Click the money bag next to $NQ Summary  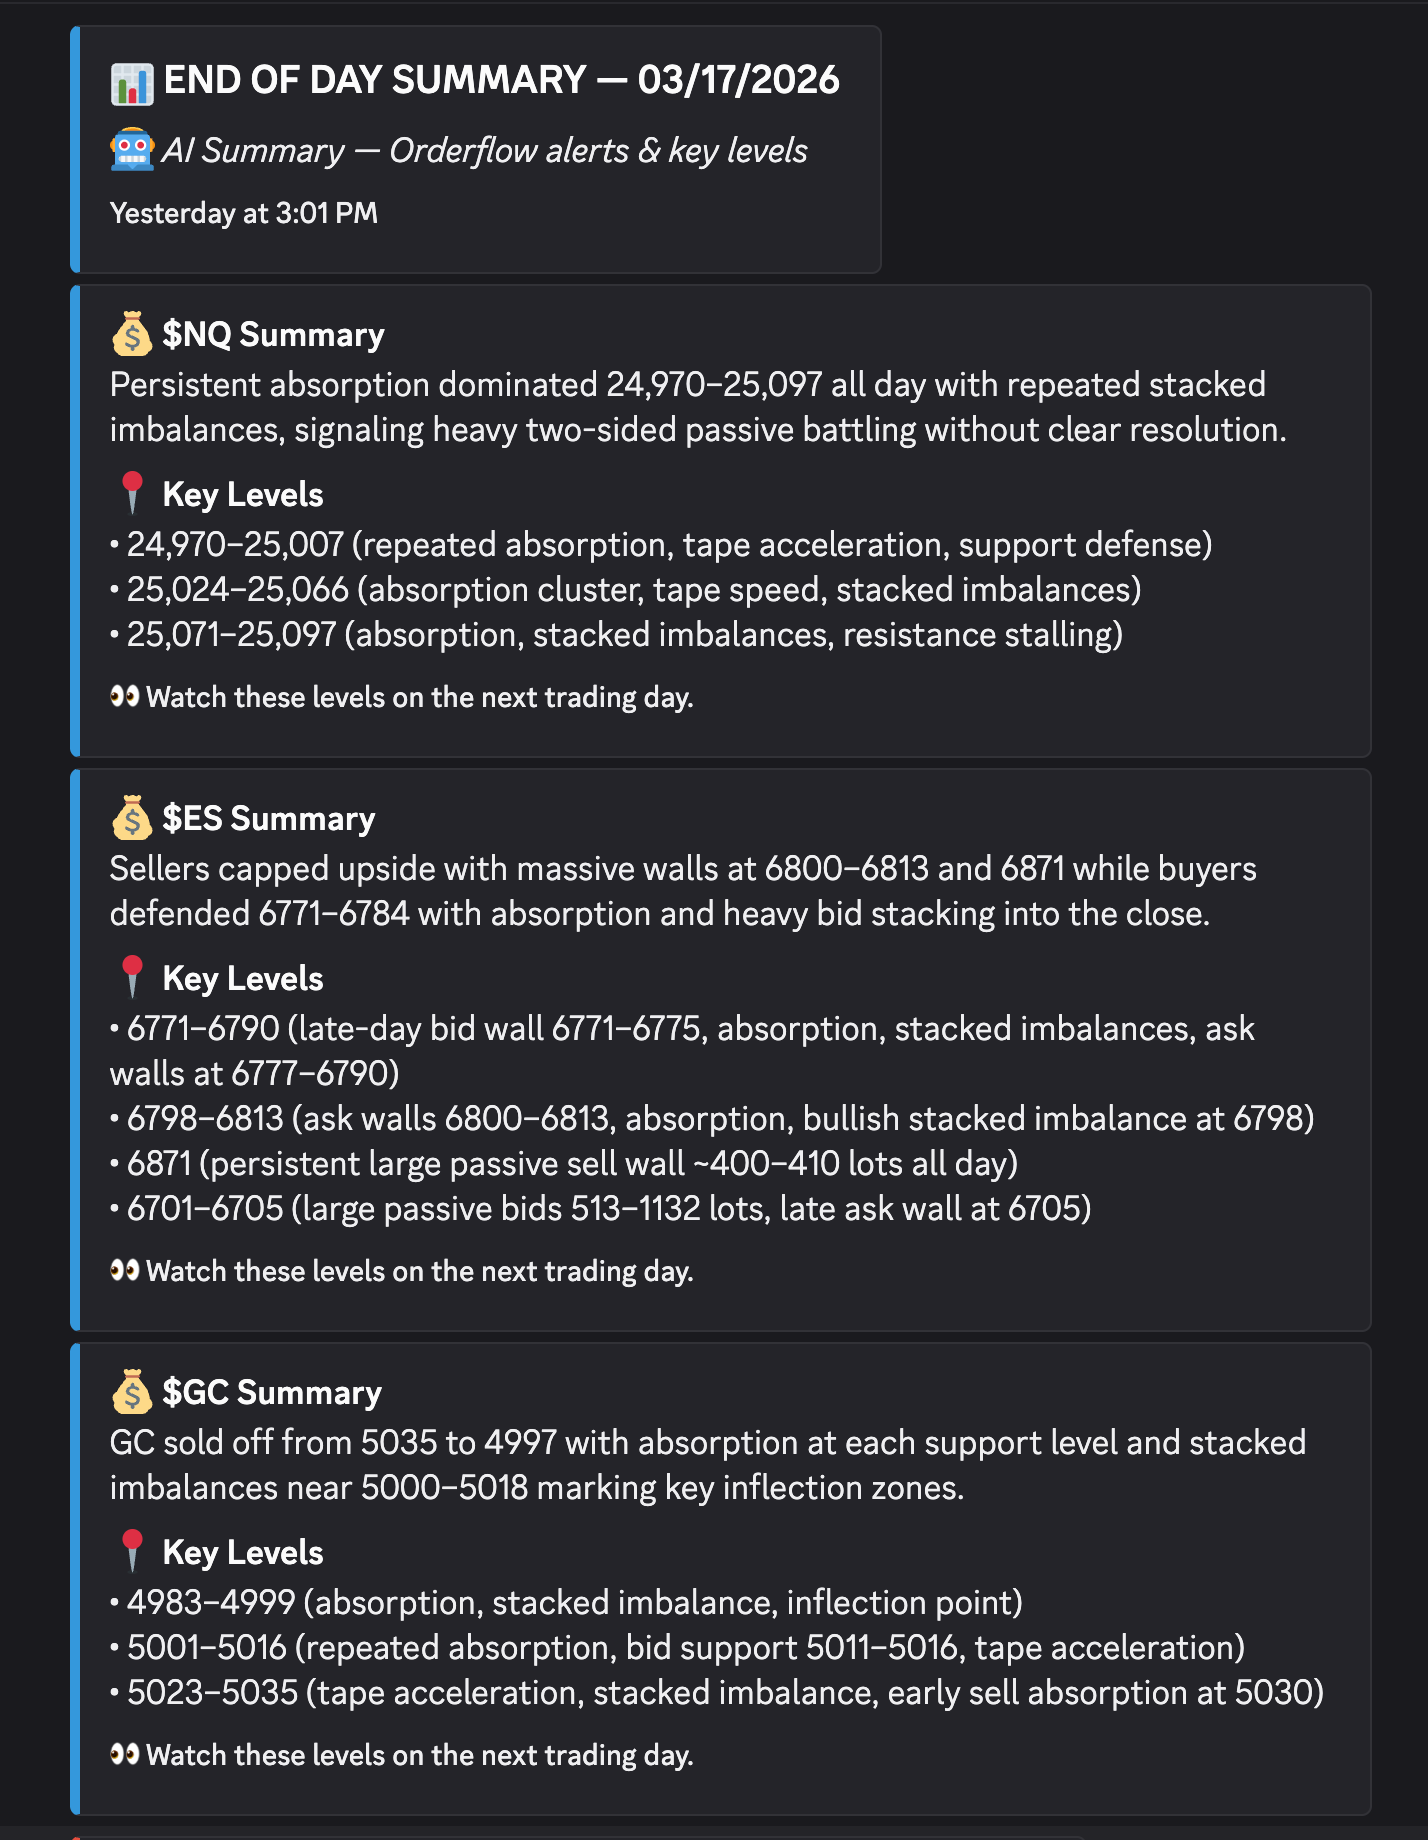point(132,334)
